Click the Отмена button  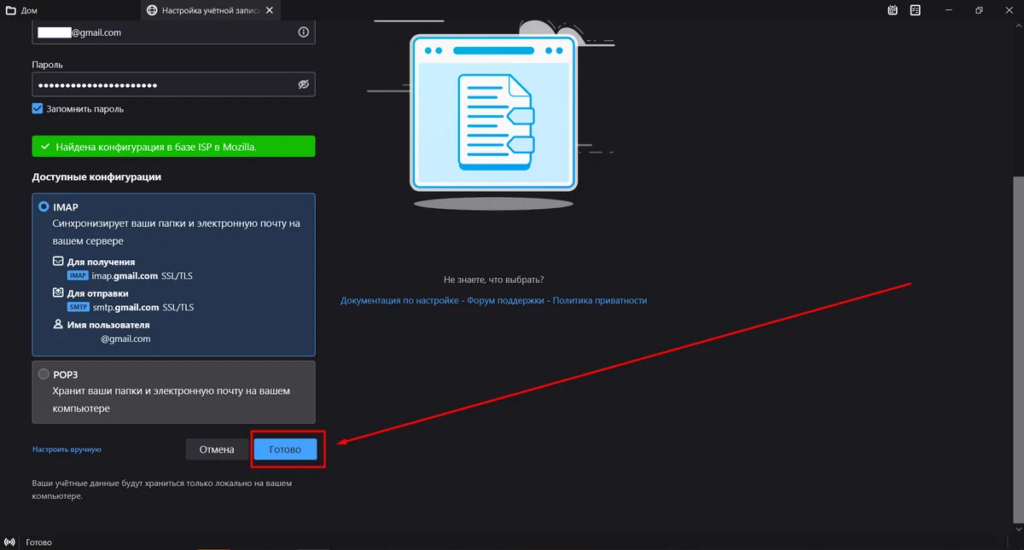tap(216, 449)
